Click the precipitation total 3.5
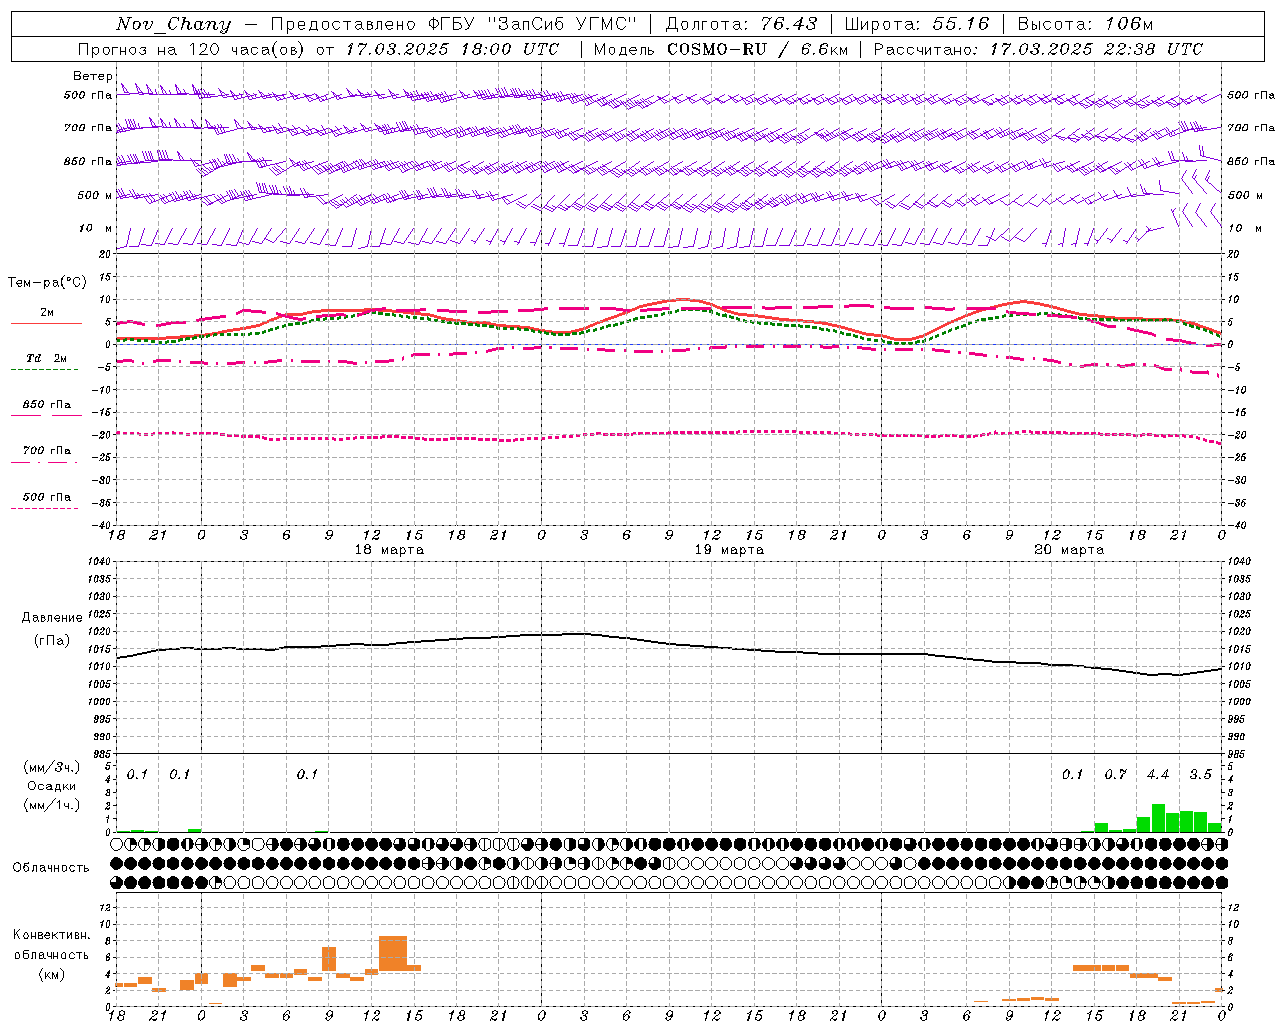This screenshot has height=1024, width=1280. click(1200, 774)
